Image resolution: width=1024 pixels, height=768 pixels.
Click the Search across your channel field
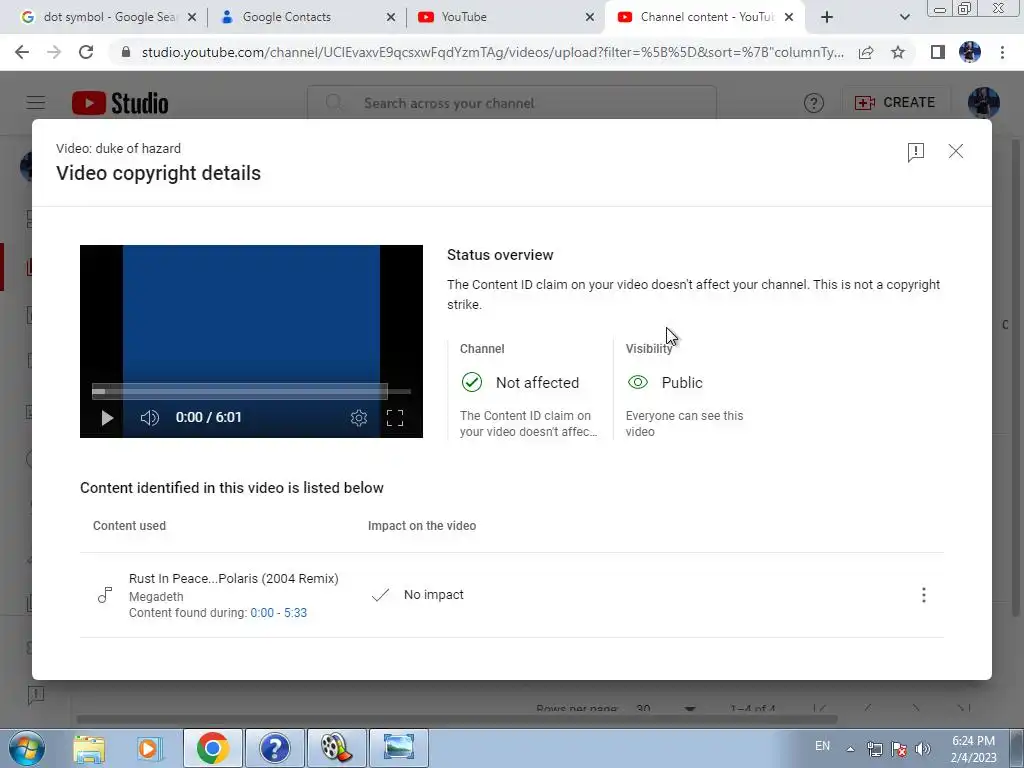coord(512,103)
